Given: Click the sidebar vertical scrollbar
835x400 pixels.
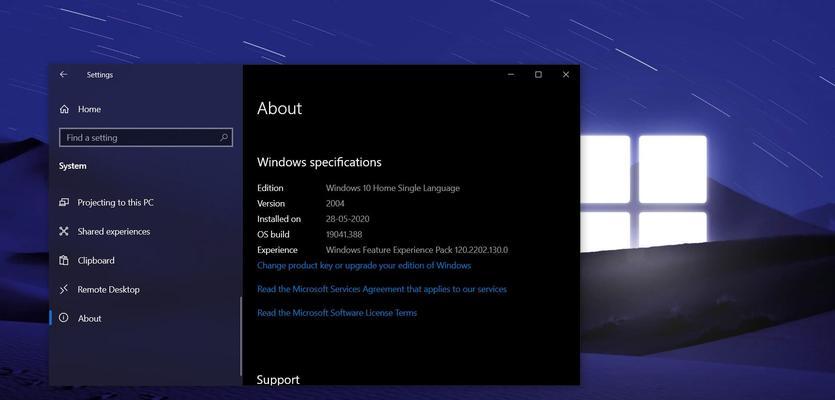Looking at the screenshot, I should pos(241,336).
